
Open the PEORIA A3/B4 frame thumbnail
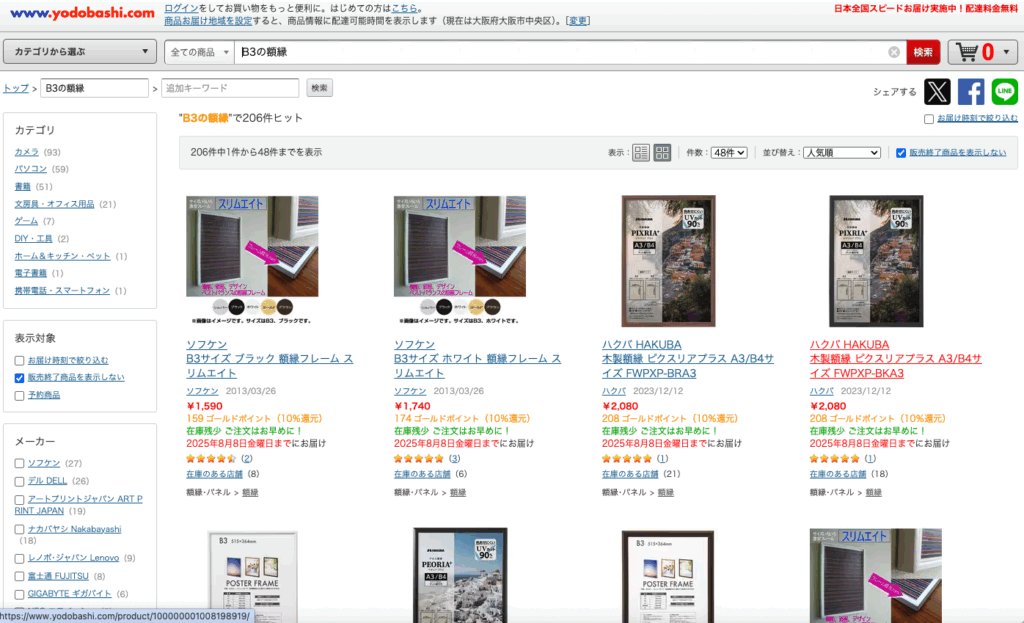point(460,575)
